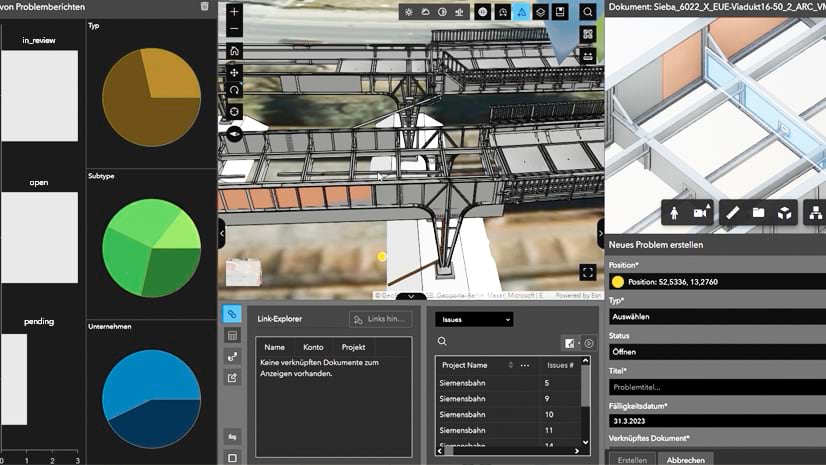Click the folder icon in document viewer

[759, 213]
